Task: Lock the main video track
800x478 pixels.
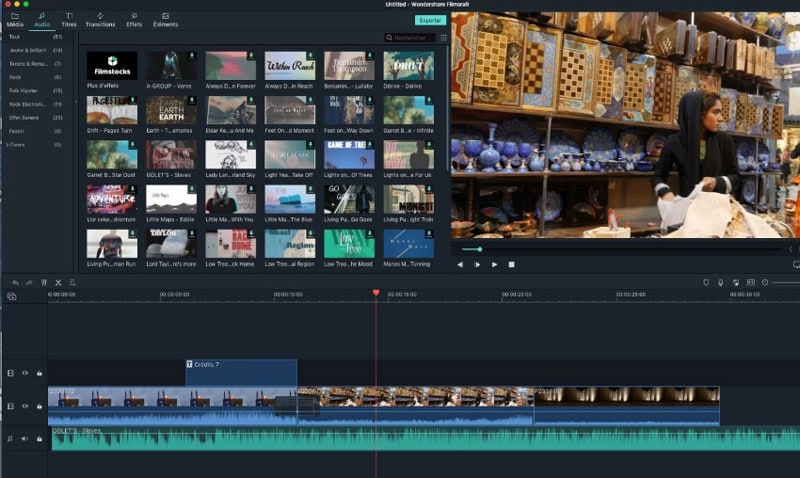Action: coord(39,406)
